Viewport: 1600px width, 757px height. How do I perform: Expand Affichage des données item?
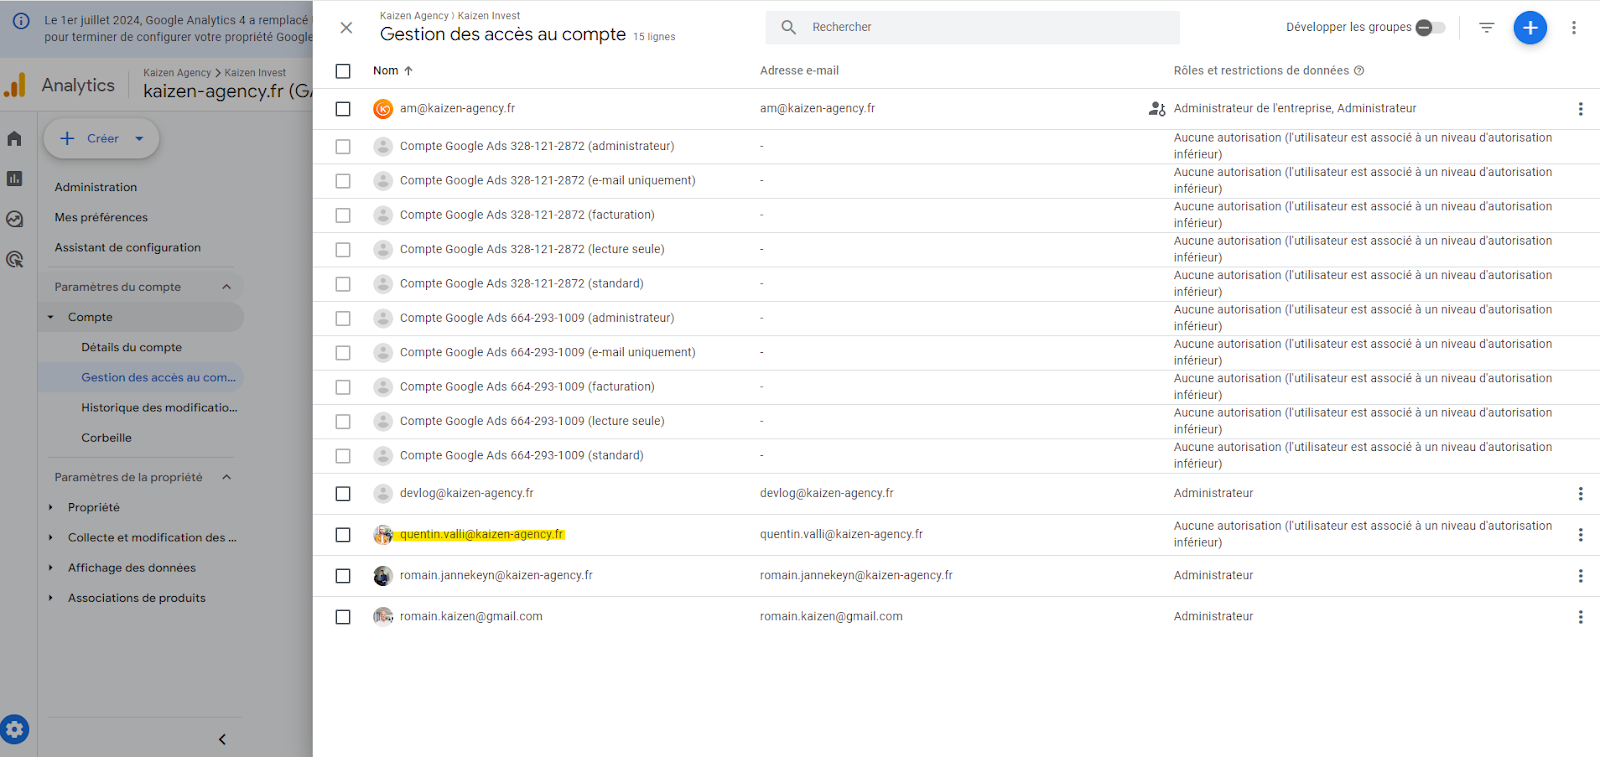click(51, 568)
